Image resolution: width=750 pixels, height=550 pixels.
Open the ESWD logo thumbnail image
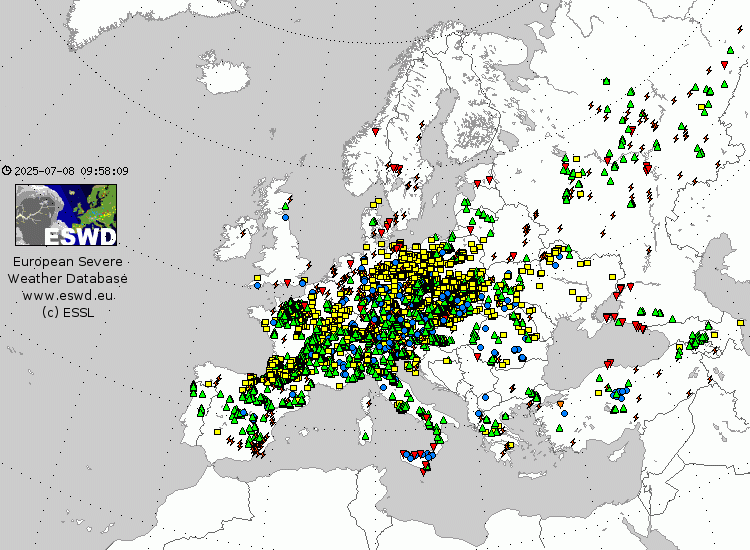point(66,215)
